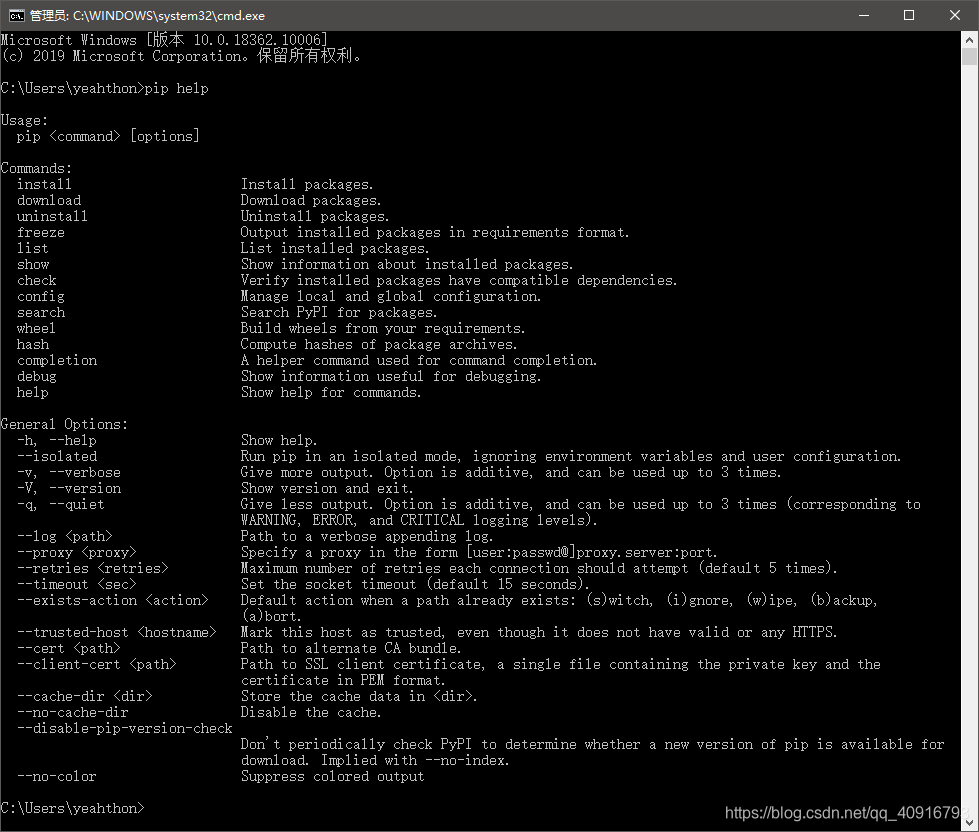The image size is (979, 832).
Task: Click the maximize icon on the title bar
Action: pos(908,15)
